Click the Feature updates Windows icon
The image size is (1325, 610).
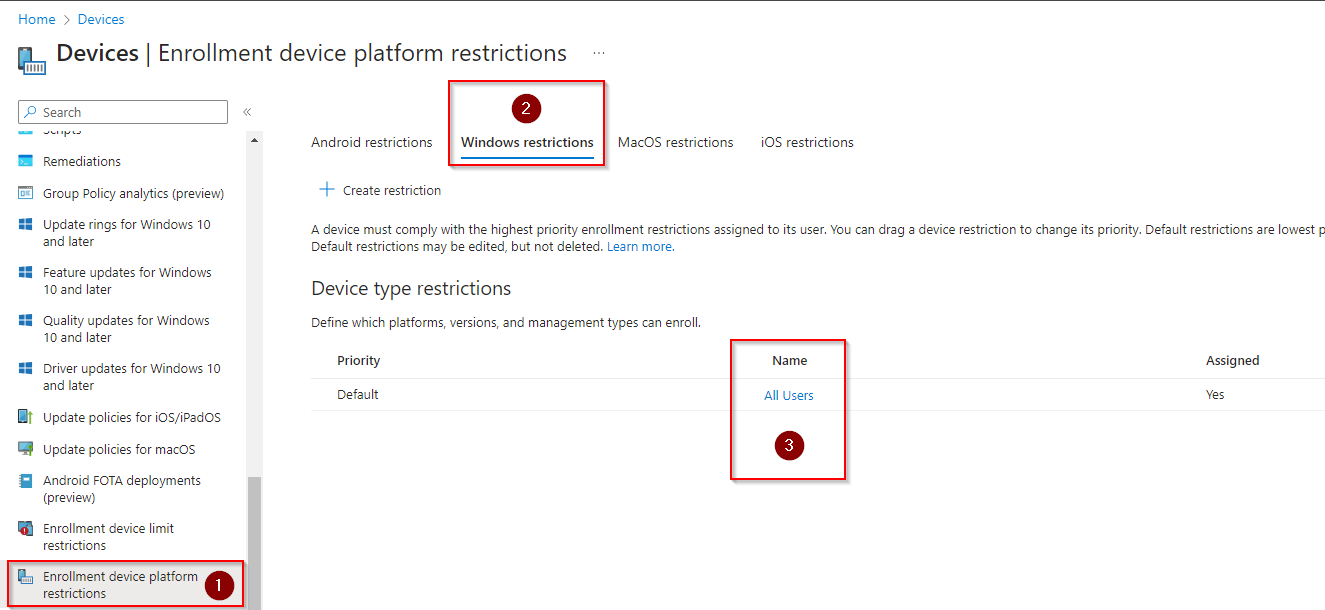coord(26,273)
